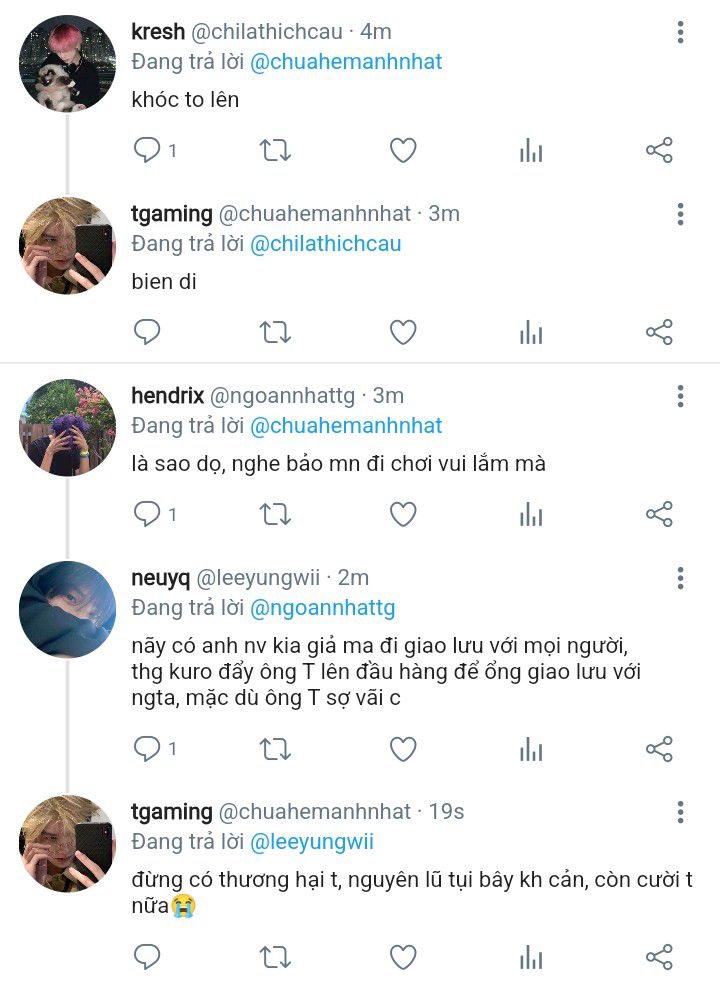View analytics on kresh's tweet

531,150
